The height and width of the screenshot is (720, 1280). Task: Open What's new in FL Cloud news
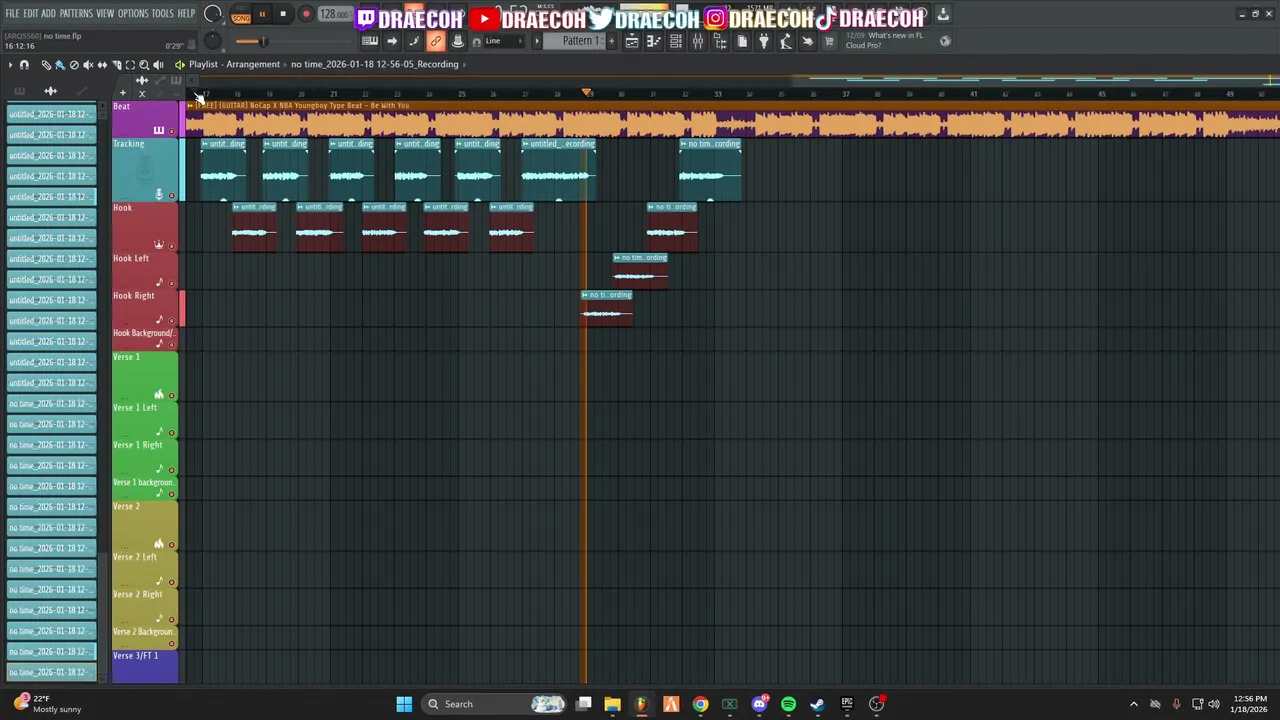[885, 41]
